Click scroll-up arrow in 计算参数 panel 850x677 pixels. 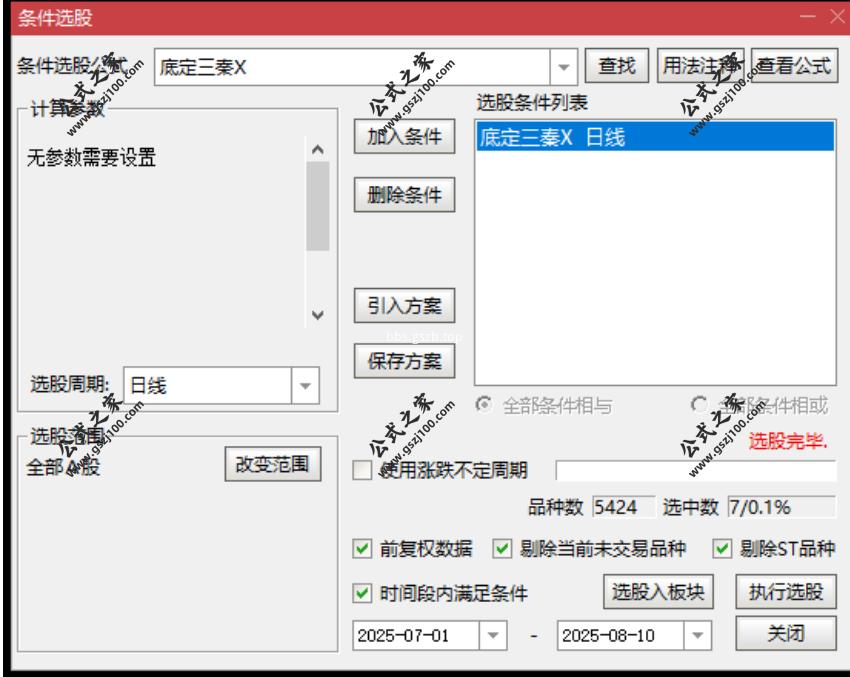(318, 150)
